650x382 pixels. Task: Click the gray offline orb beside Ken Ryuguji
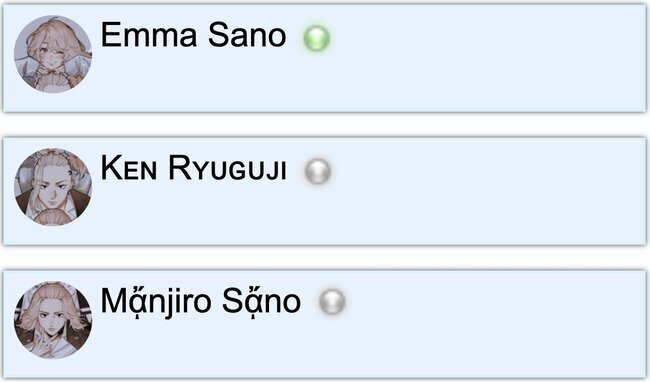coord(318,171)
